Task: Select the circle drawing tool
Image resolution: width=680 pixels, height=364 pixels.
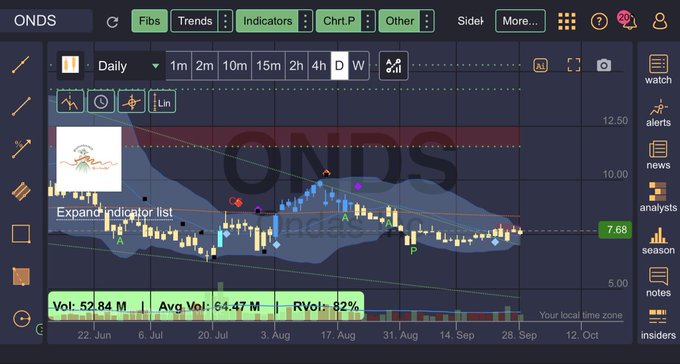Action: [x=22, y=319]
